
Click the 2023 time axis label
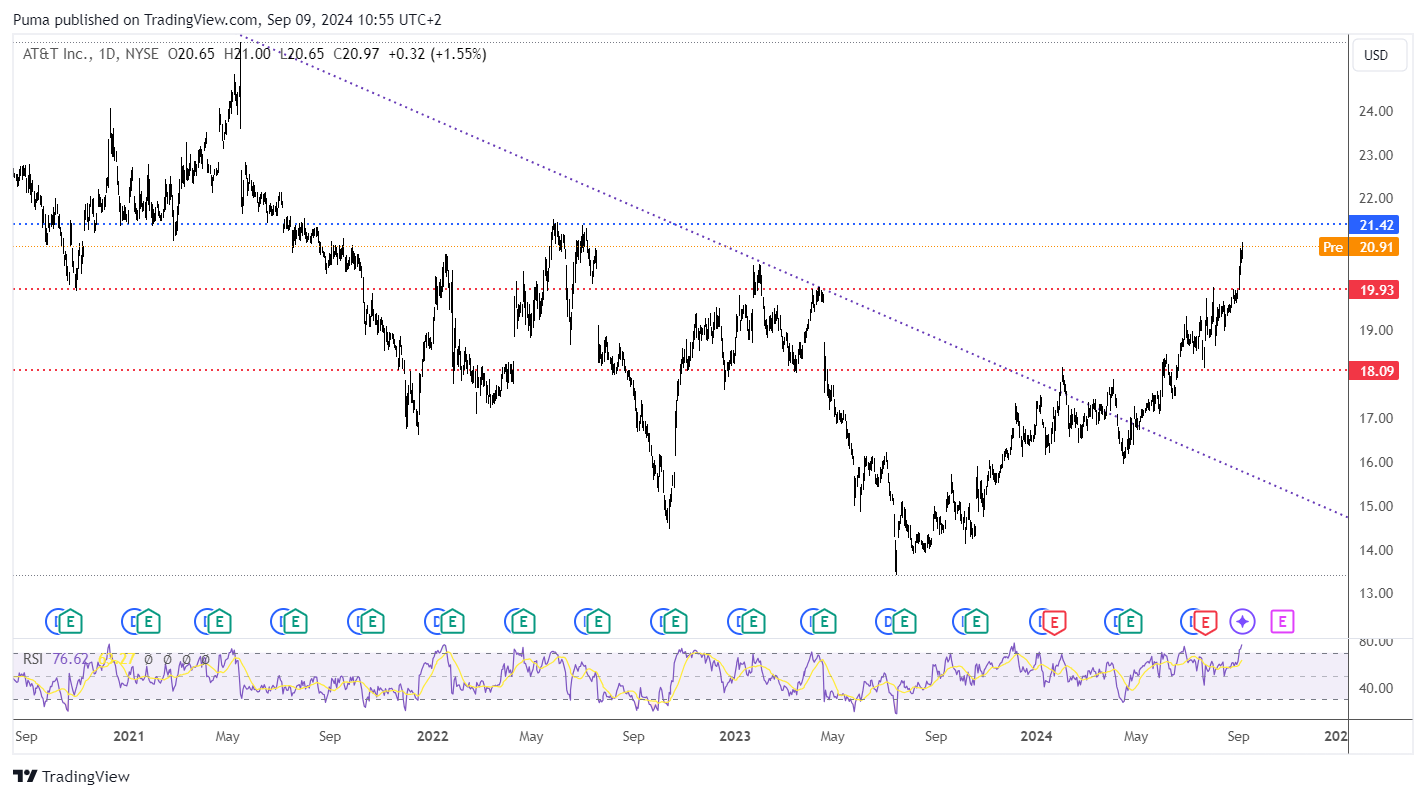tap(735, 736)
